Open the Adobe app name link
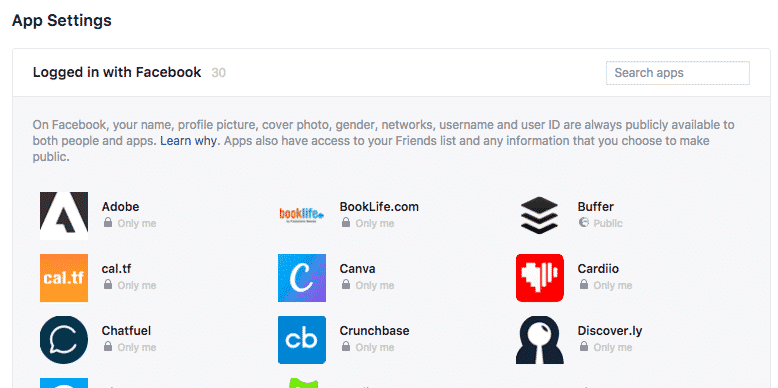The image size is (778, 388). pyautogui.click(x=120, y=206)
